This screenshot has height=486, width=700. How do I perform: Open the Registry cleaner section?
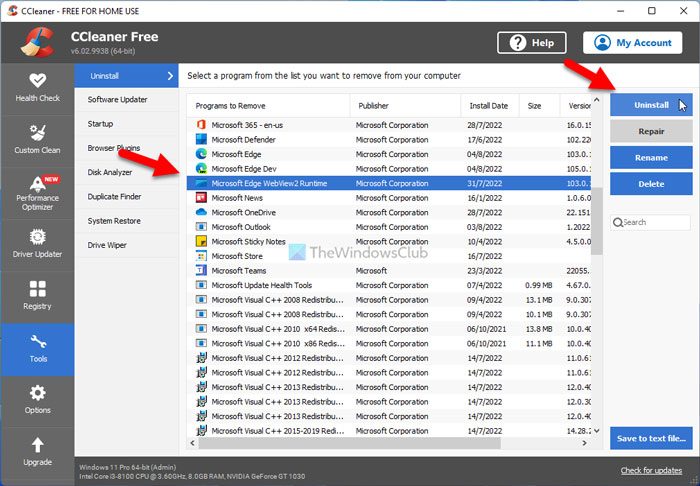tap(38, 297)
